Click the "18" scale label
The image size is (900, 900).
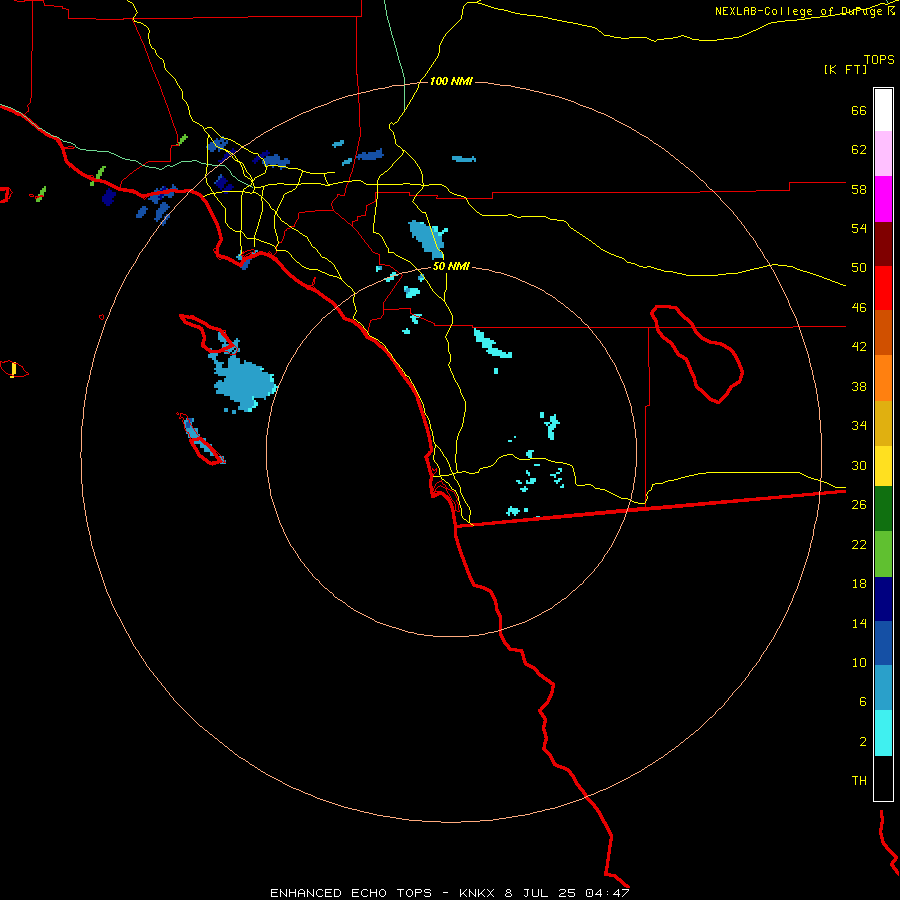coord(859,584)
